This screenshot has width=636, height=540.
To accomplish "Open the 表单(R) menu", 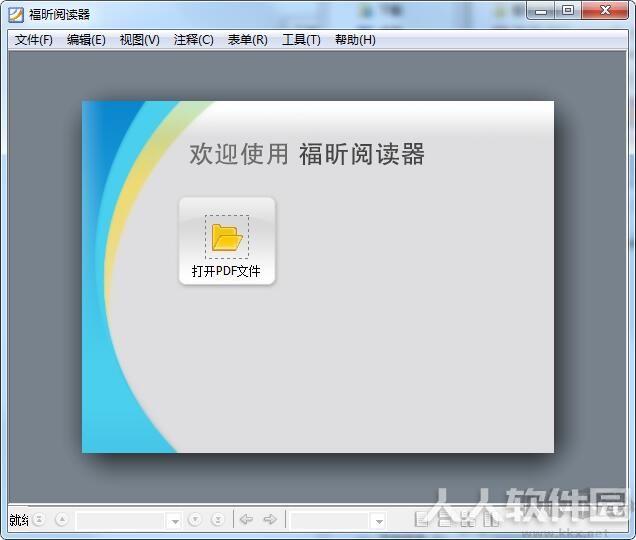I will tap(247, 40).
